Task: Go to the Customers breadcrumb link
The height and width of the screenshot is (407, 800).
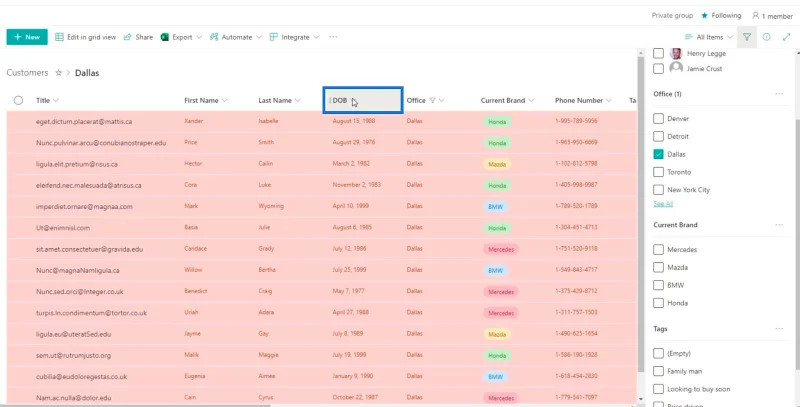Action: pyautogui.click(x=27, y=73)
